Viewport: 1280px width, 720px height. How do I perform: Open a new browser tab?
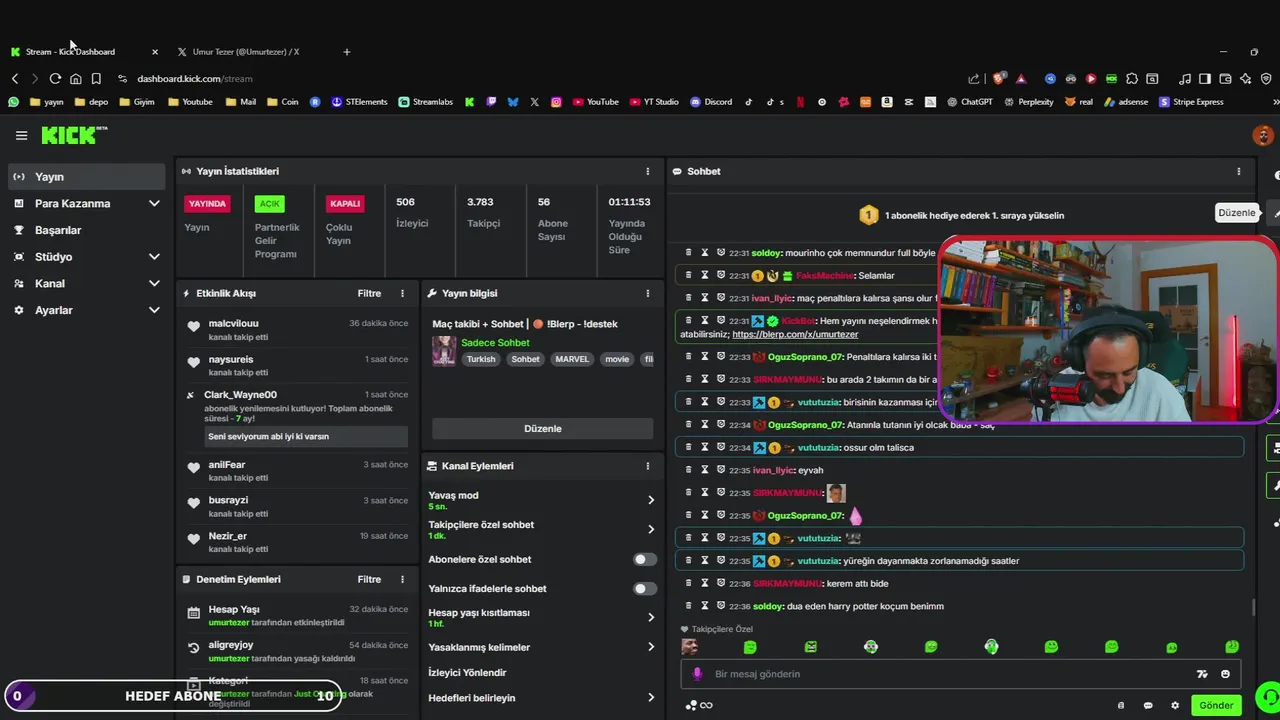347,52
